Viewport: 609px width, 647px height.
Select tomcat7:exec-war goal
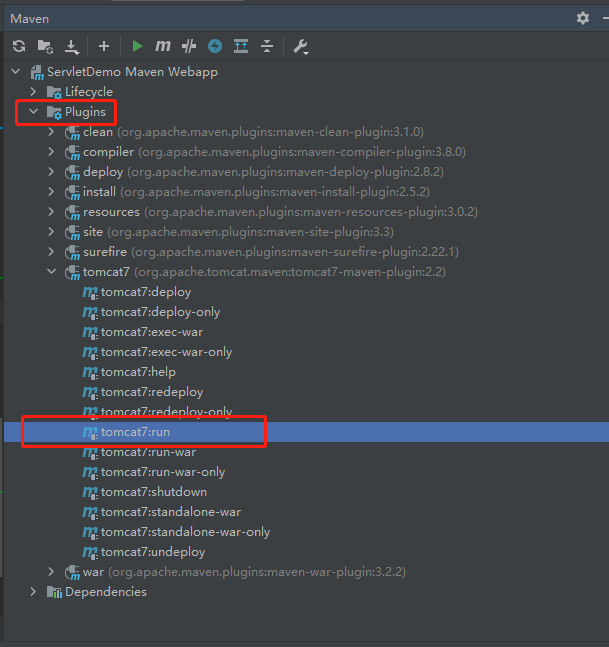152,332
